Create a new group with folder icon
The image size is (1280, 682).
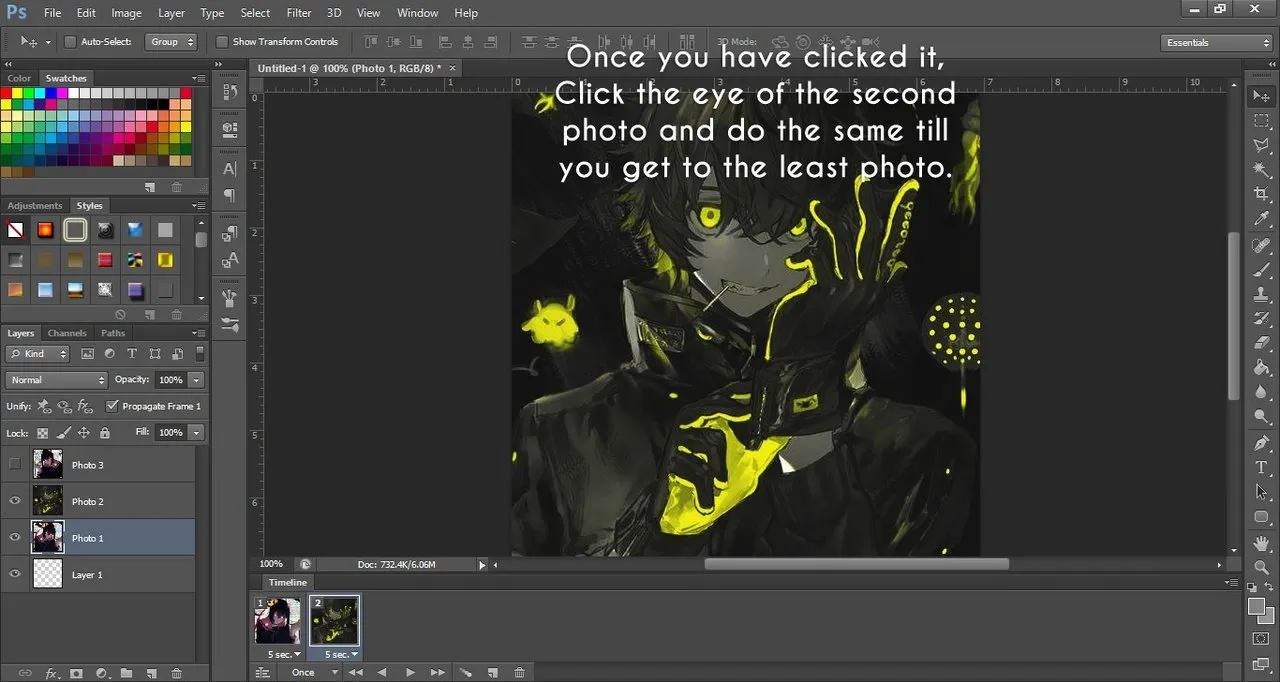(x=126, y=674)
